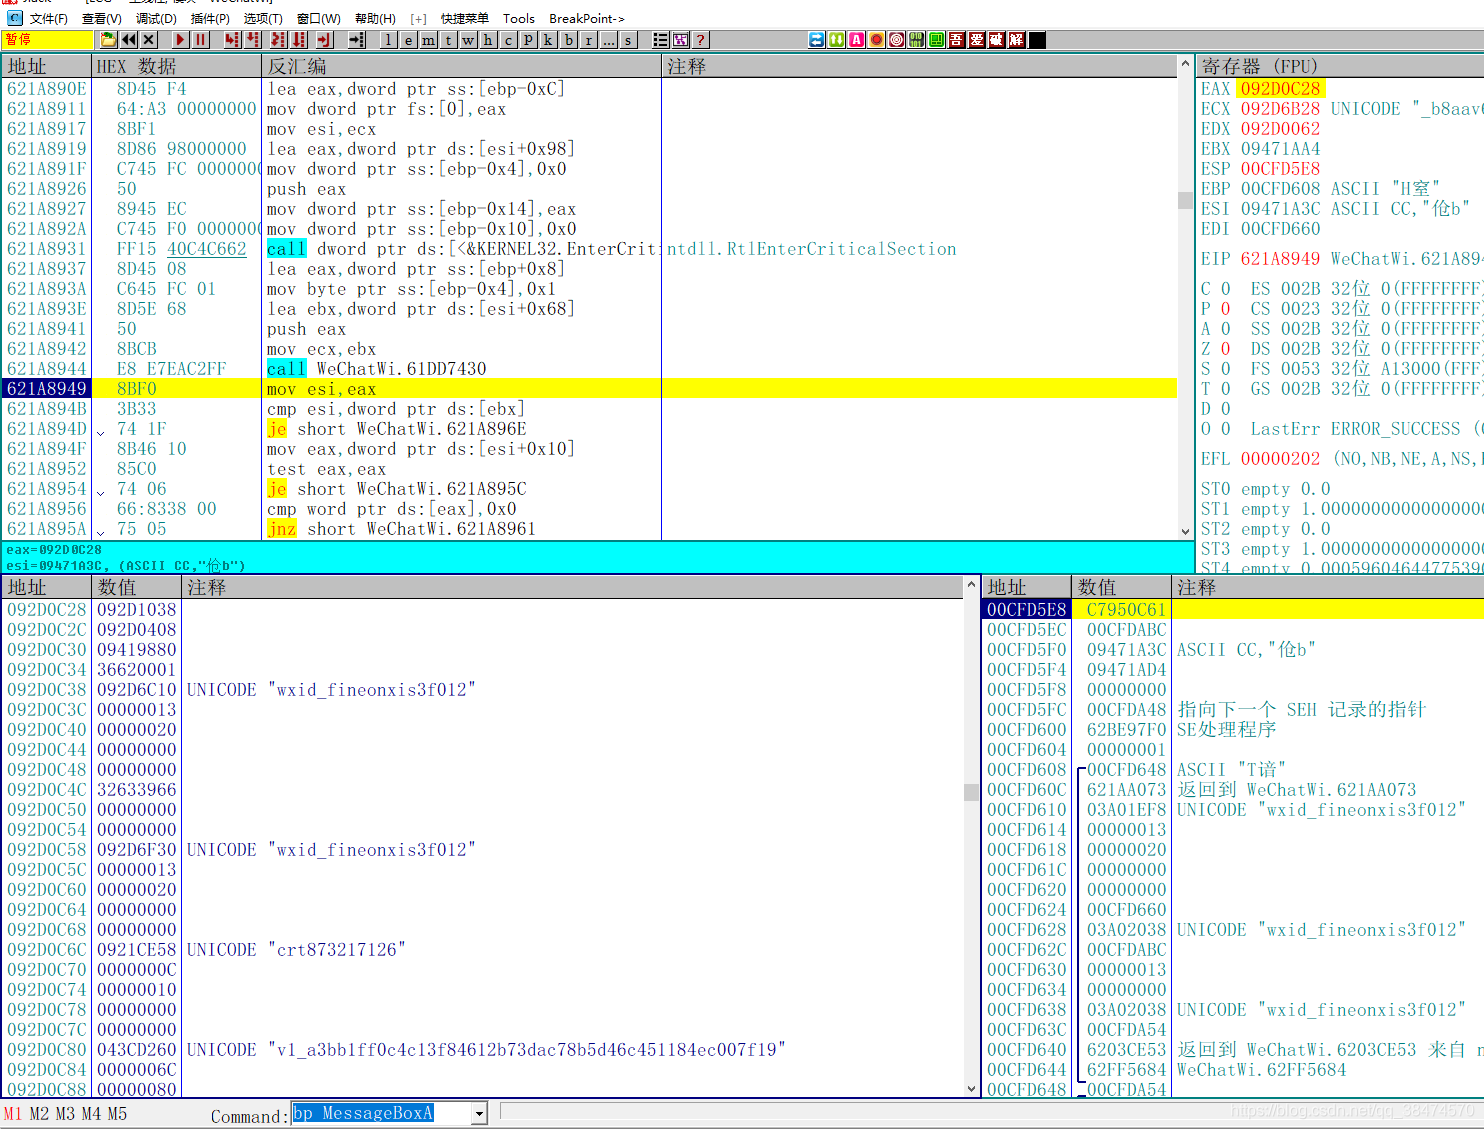The height and width of the screenshot is (1129, 1484).
Task: Select EAX register value 092D0C28
Action: (x=1281, y=89)
